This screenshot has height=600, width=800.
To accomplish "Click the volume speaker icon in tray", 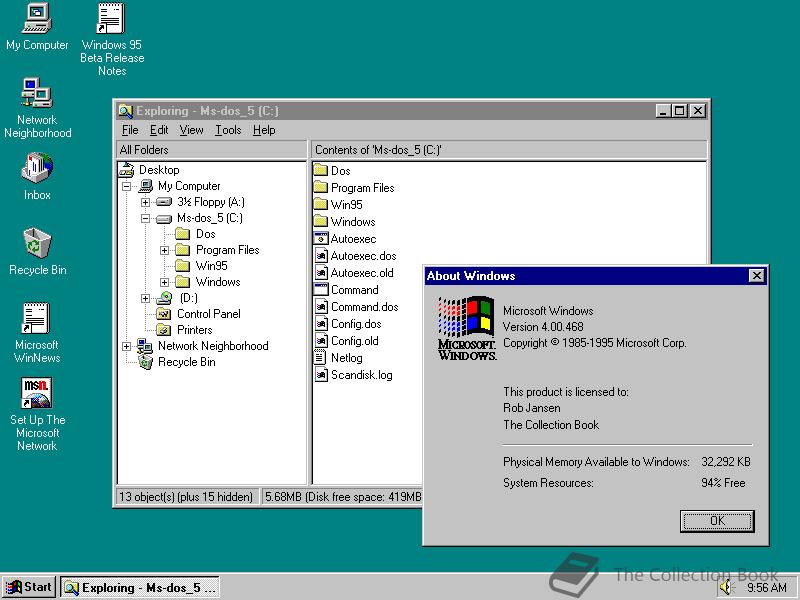I will (x=725, y=587).
